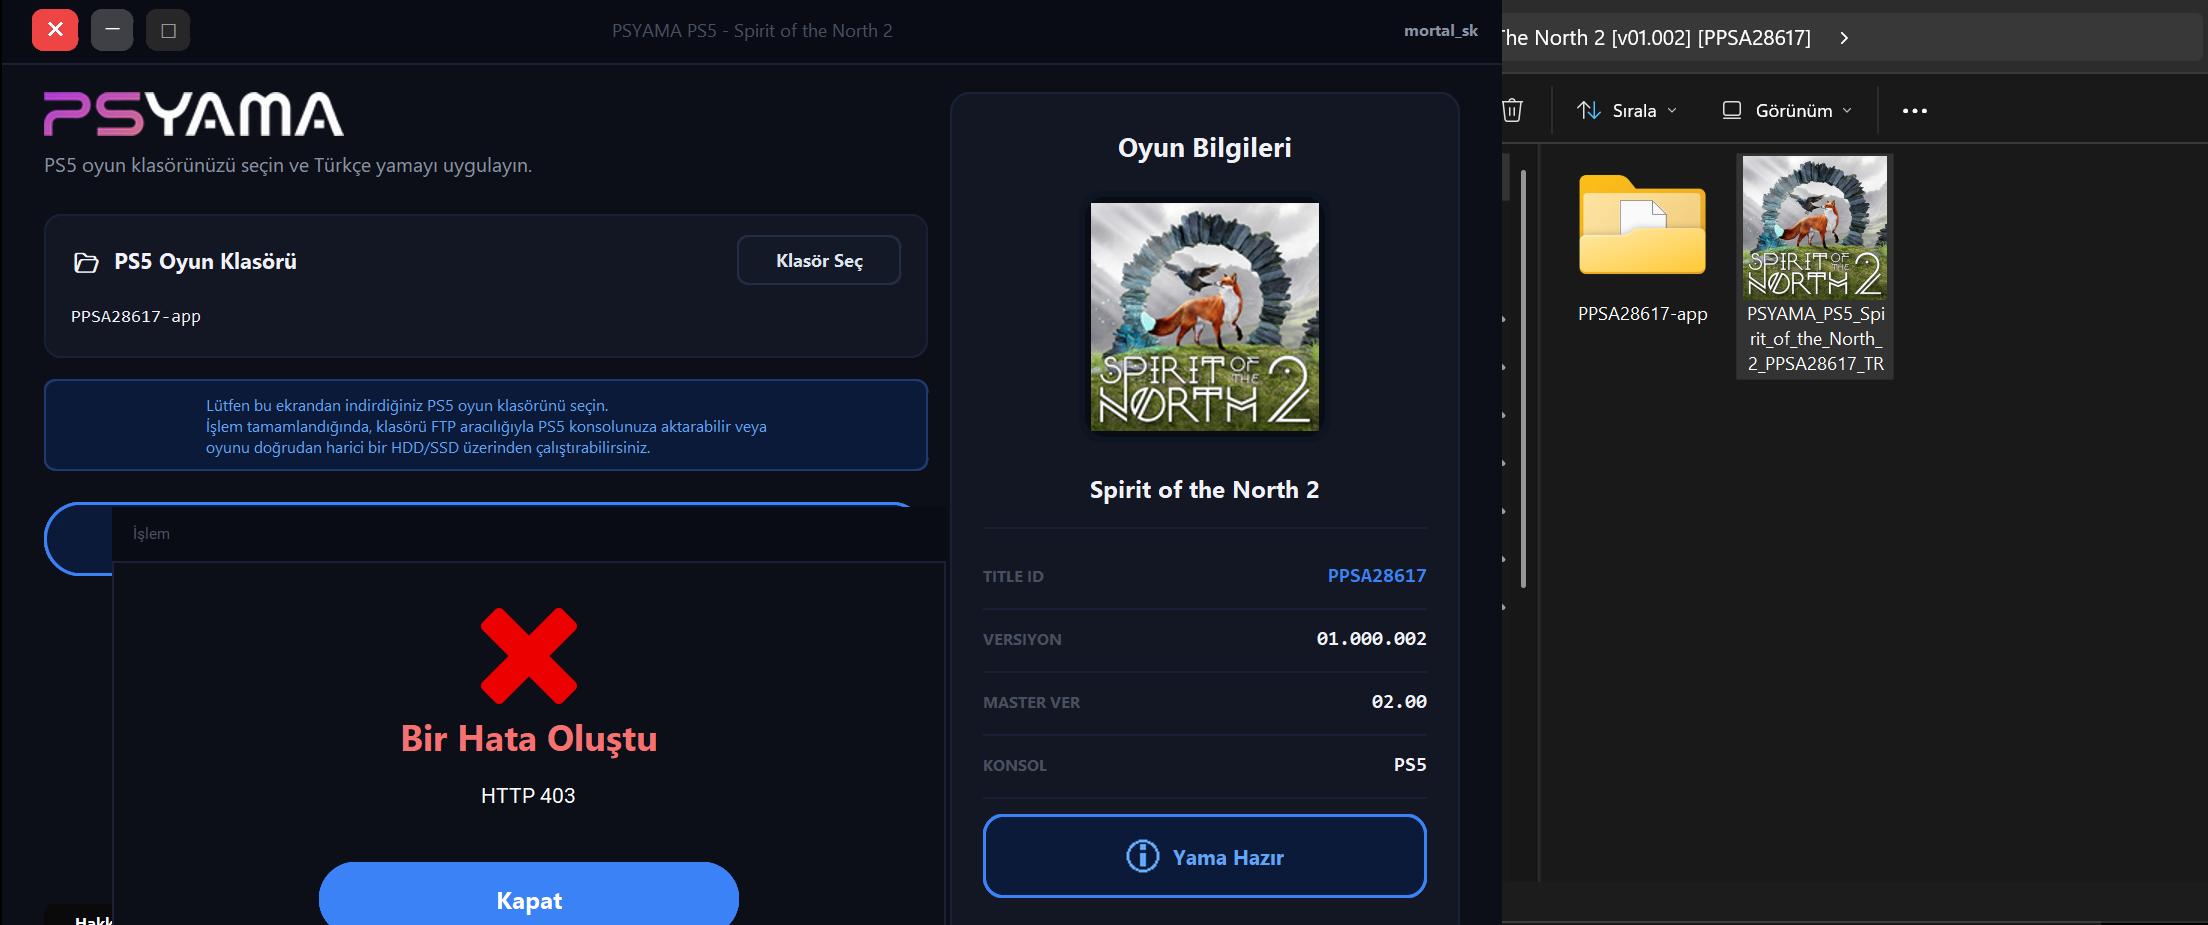Click the Bir Hata Oluştu heading
Viewport: 2208px width, 925px height.
coord(529,738)
